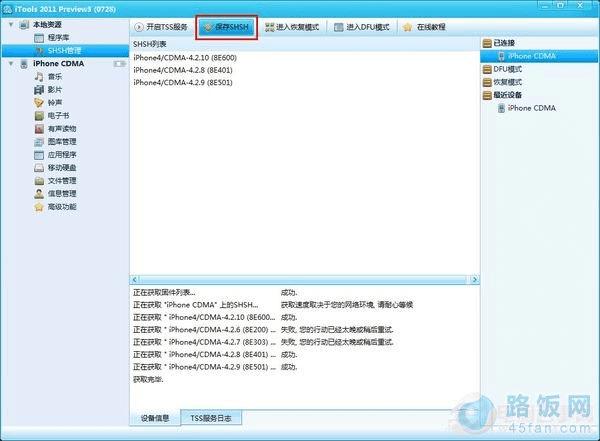The height and width of the screenshot is (441, 600).
Task: Click the 正在获取固件列表 log line
Action: click(215, 293)
